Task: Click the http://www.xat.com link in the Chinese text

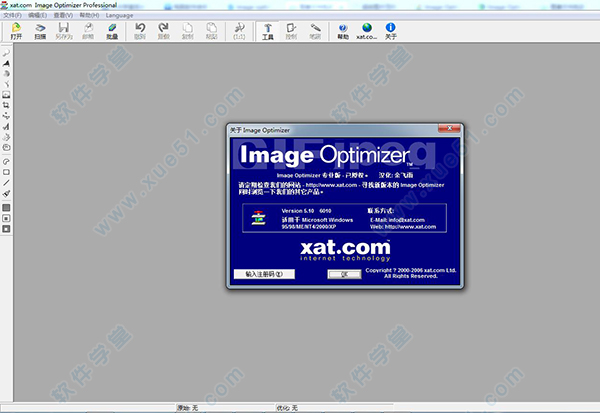Action: pos(331,185)
